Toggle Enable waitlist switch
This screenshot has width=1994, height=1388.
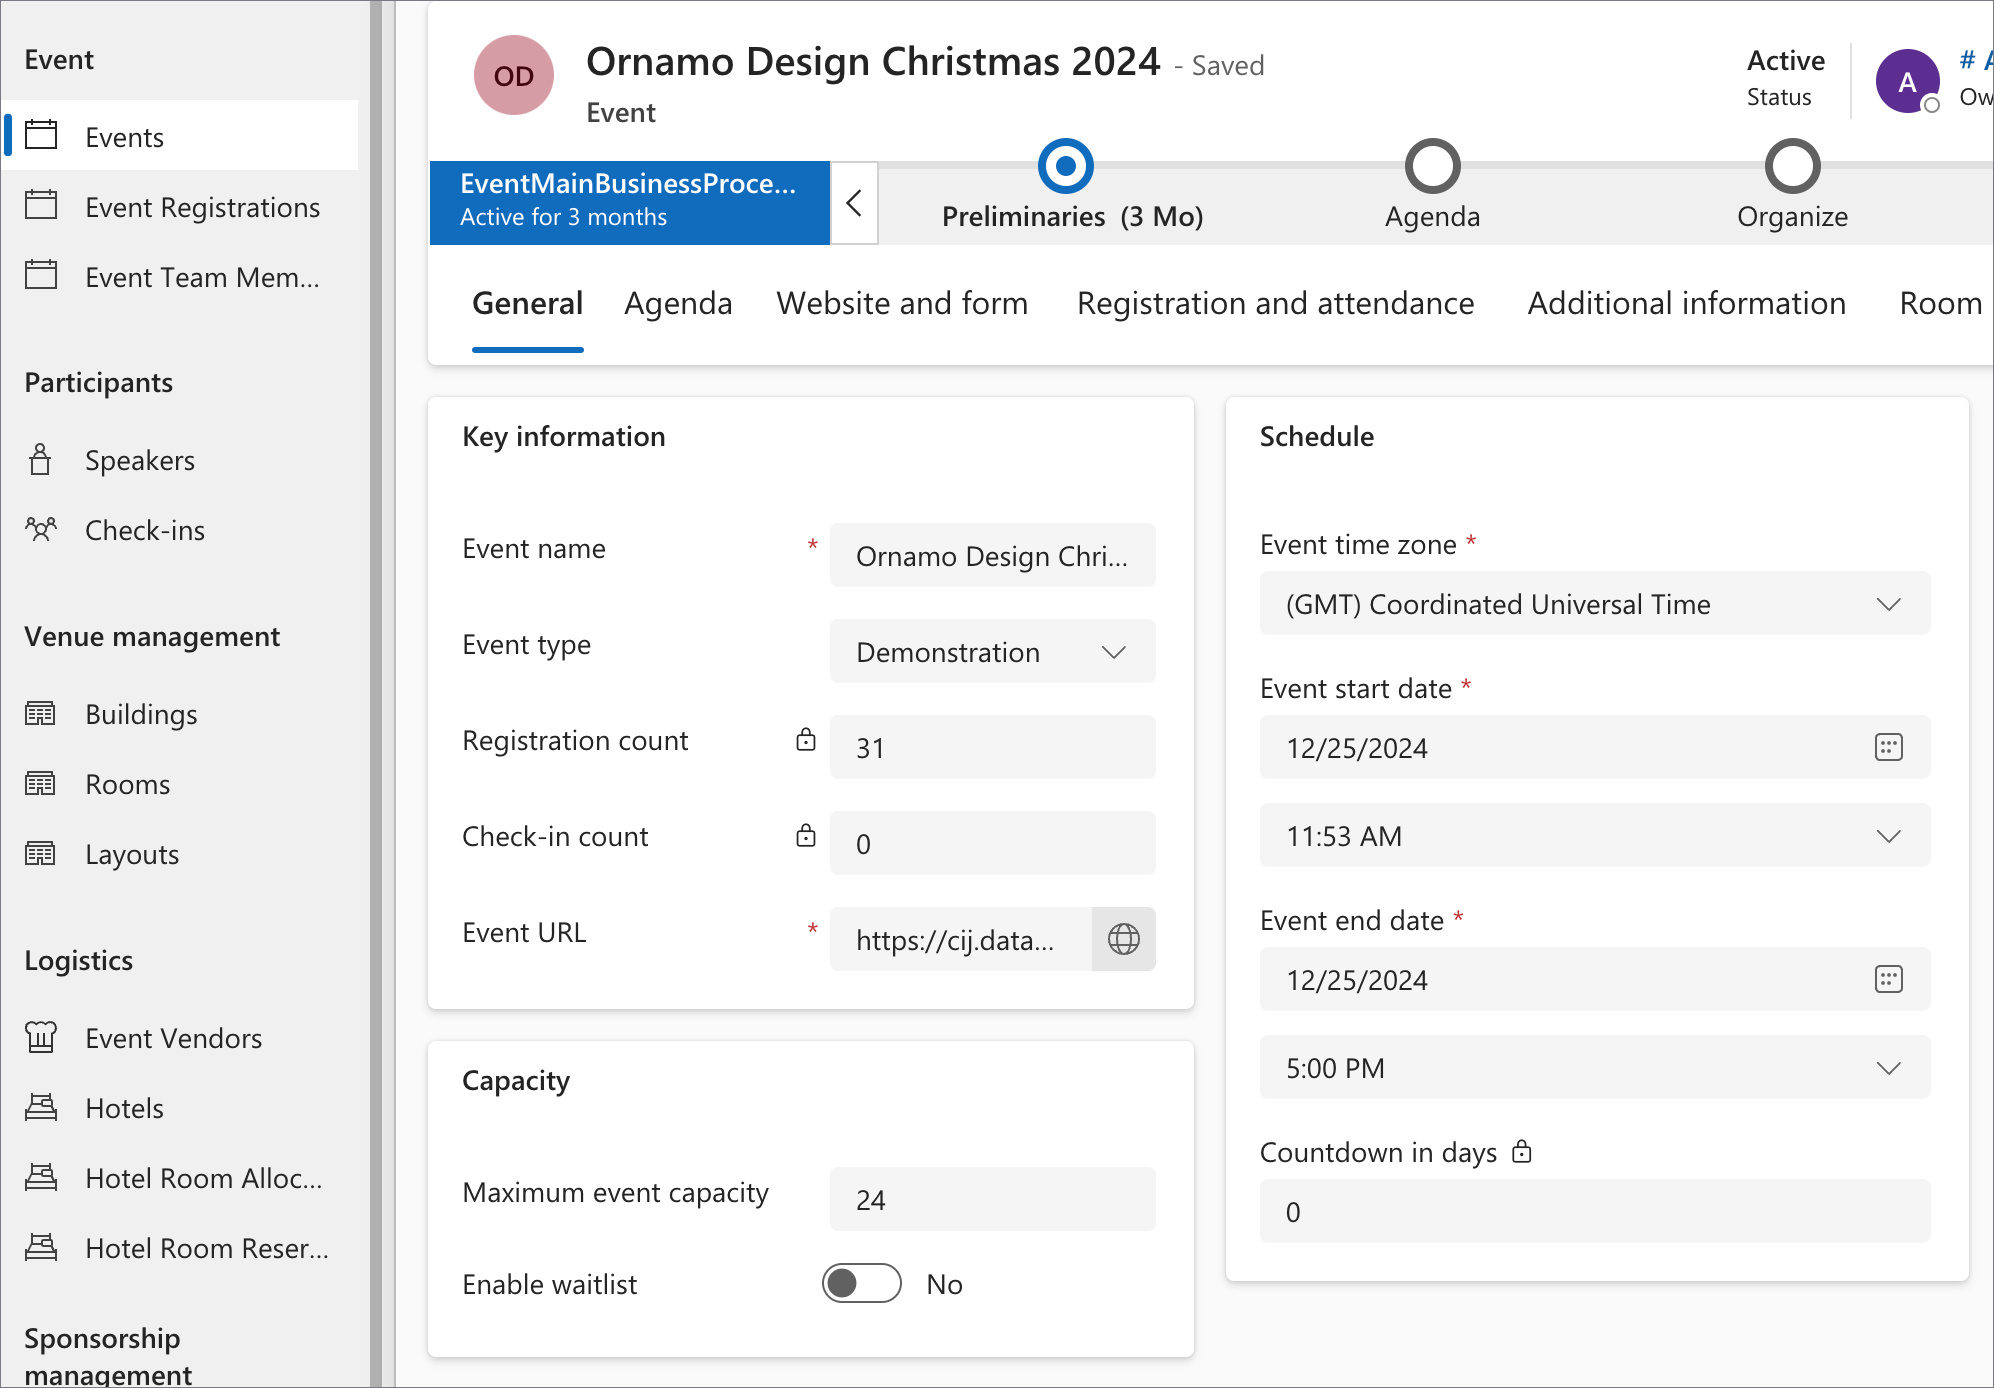pyautogui.click(x=862, y=1283)
